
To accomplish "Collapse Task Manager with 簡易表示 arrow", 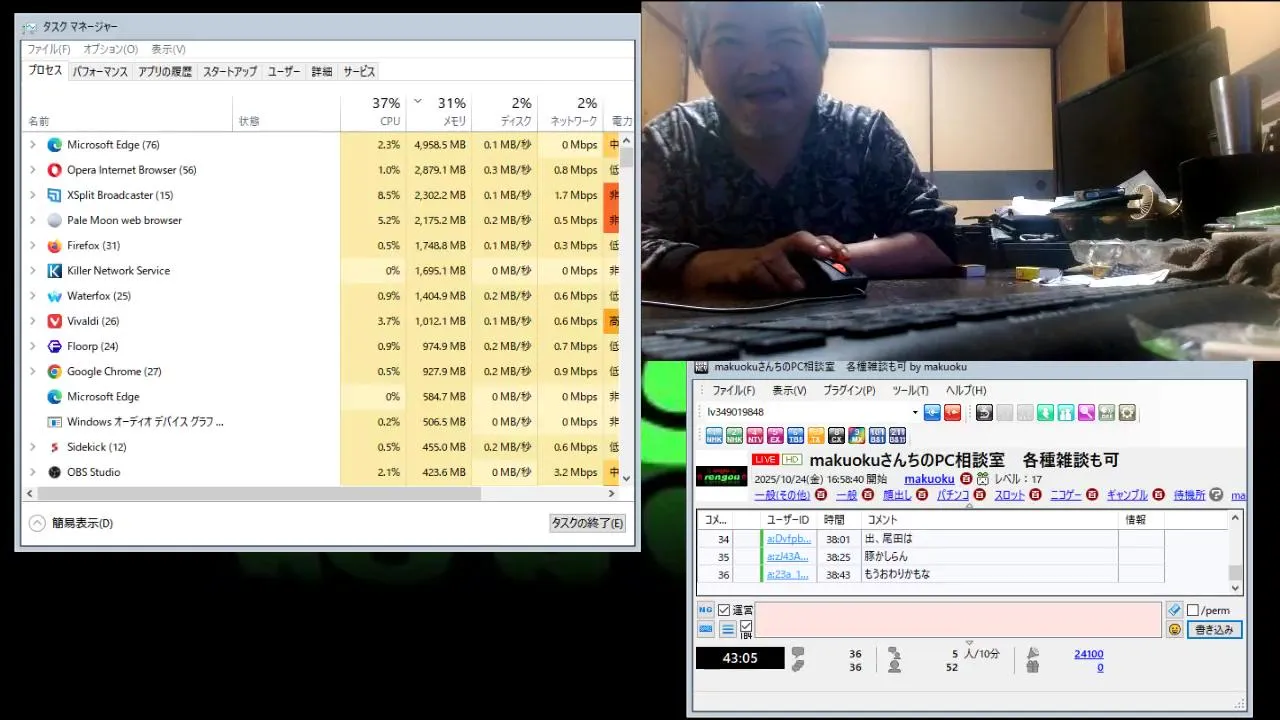I will (x=37, y=523).
